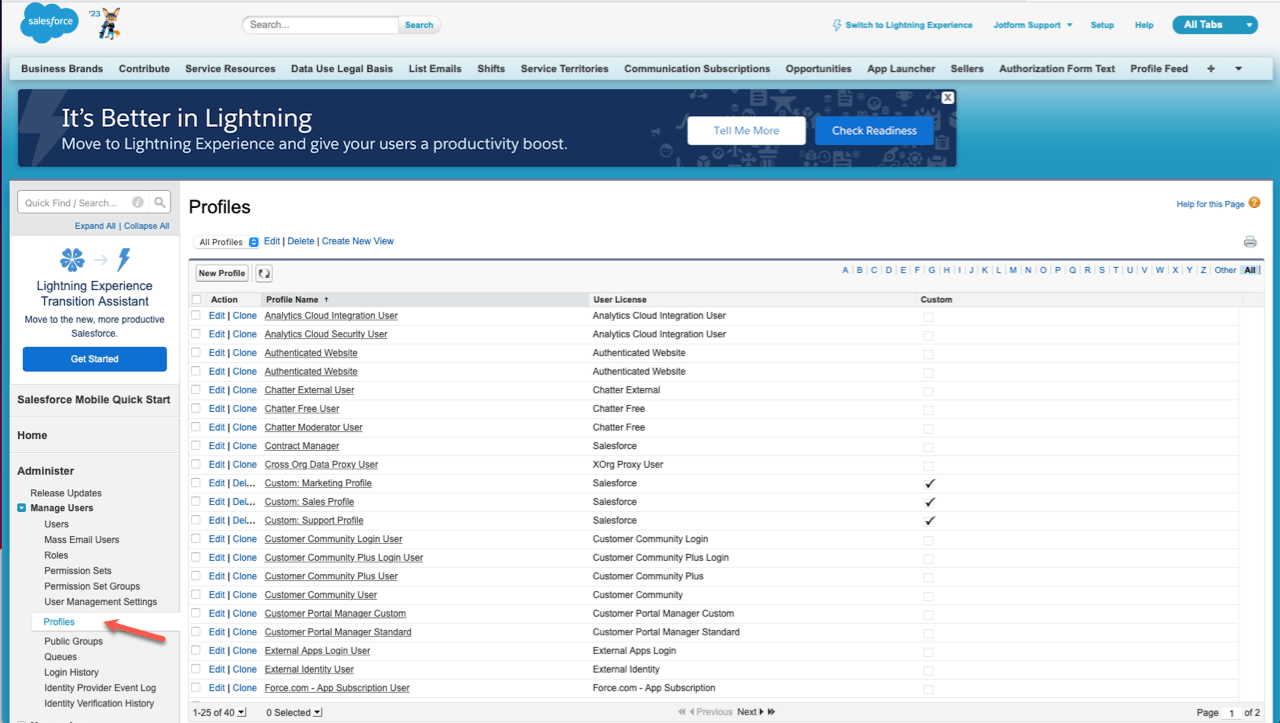This screenshot has width=1280, height=723.
Task: Open the All Tabs dropdown
Action: point(1214,25)
